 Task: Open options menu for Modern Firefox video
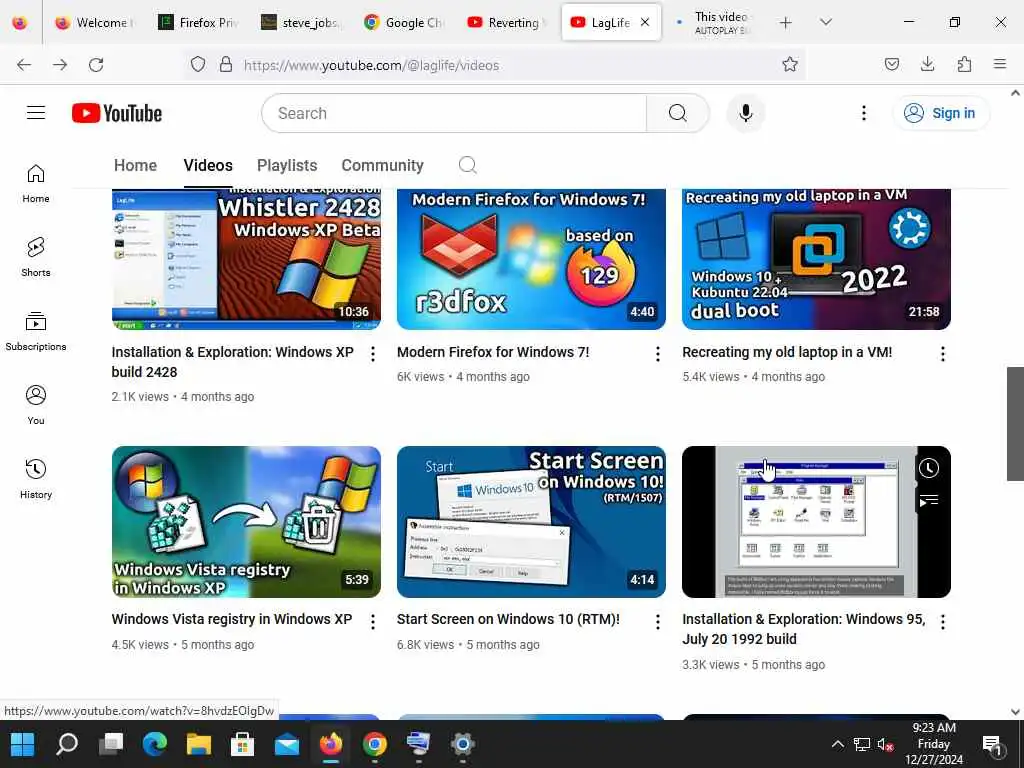[x=658, y=354]
